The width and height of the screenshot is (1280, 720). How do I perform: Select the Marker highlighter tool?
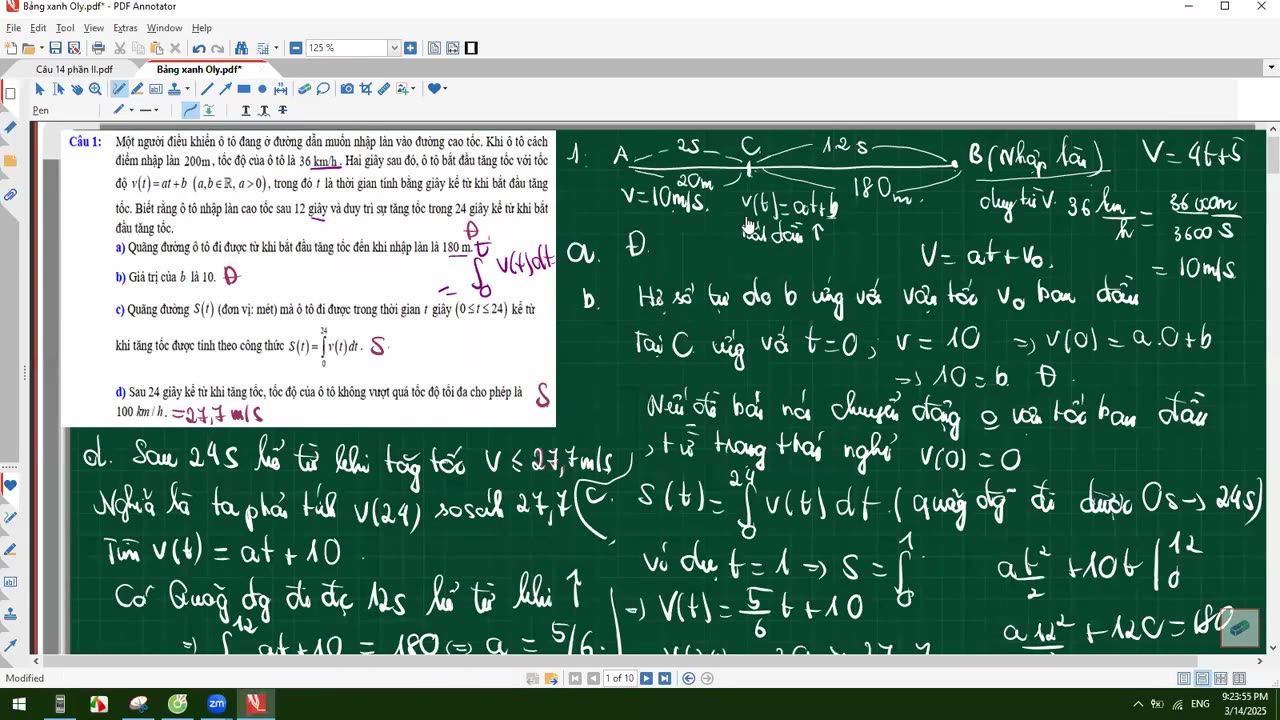coord(137,89)
